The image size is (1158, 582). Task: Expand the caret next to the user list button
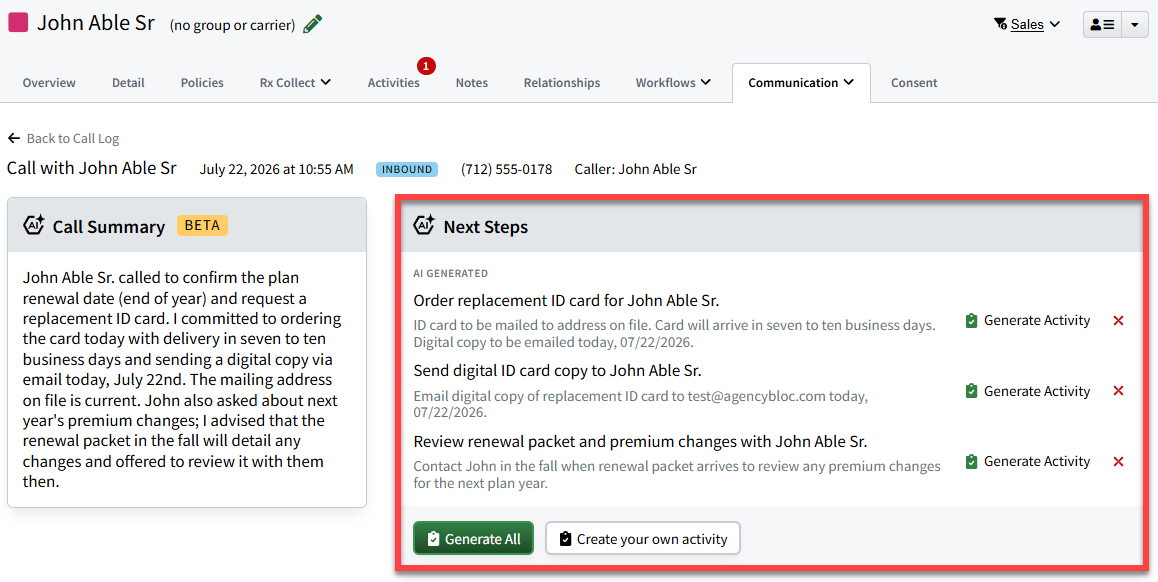click(1134, 24)
